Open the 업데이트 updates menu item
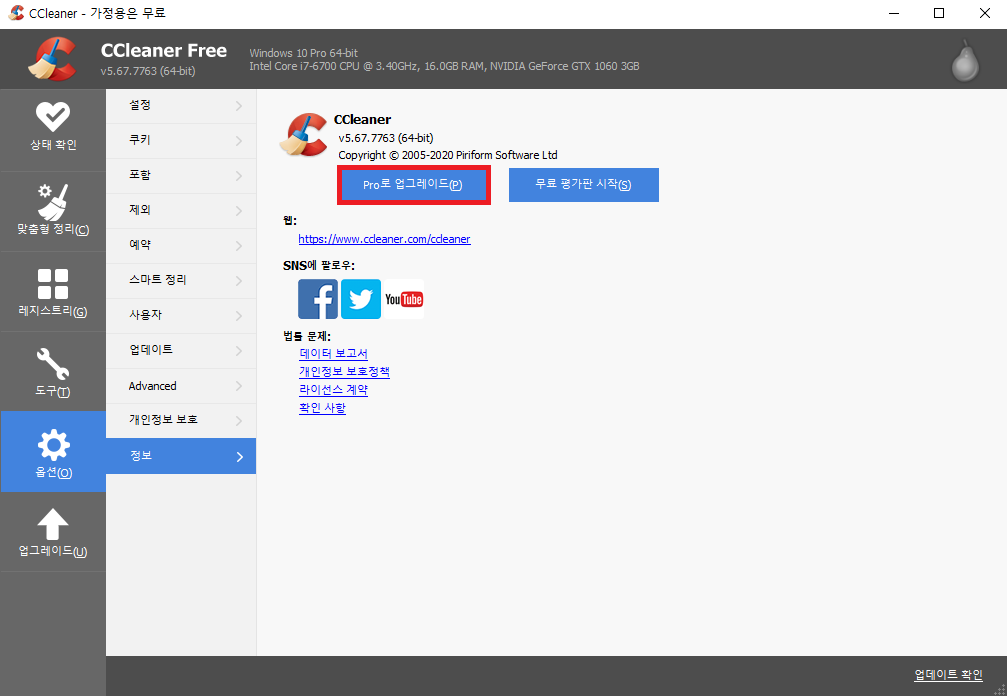 click(181, 351)
